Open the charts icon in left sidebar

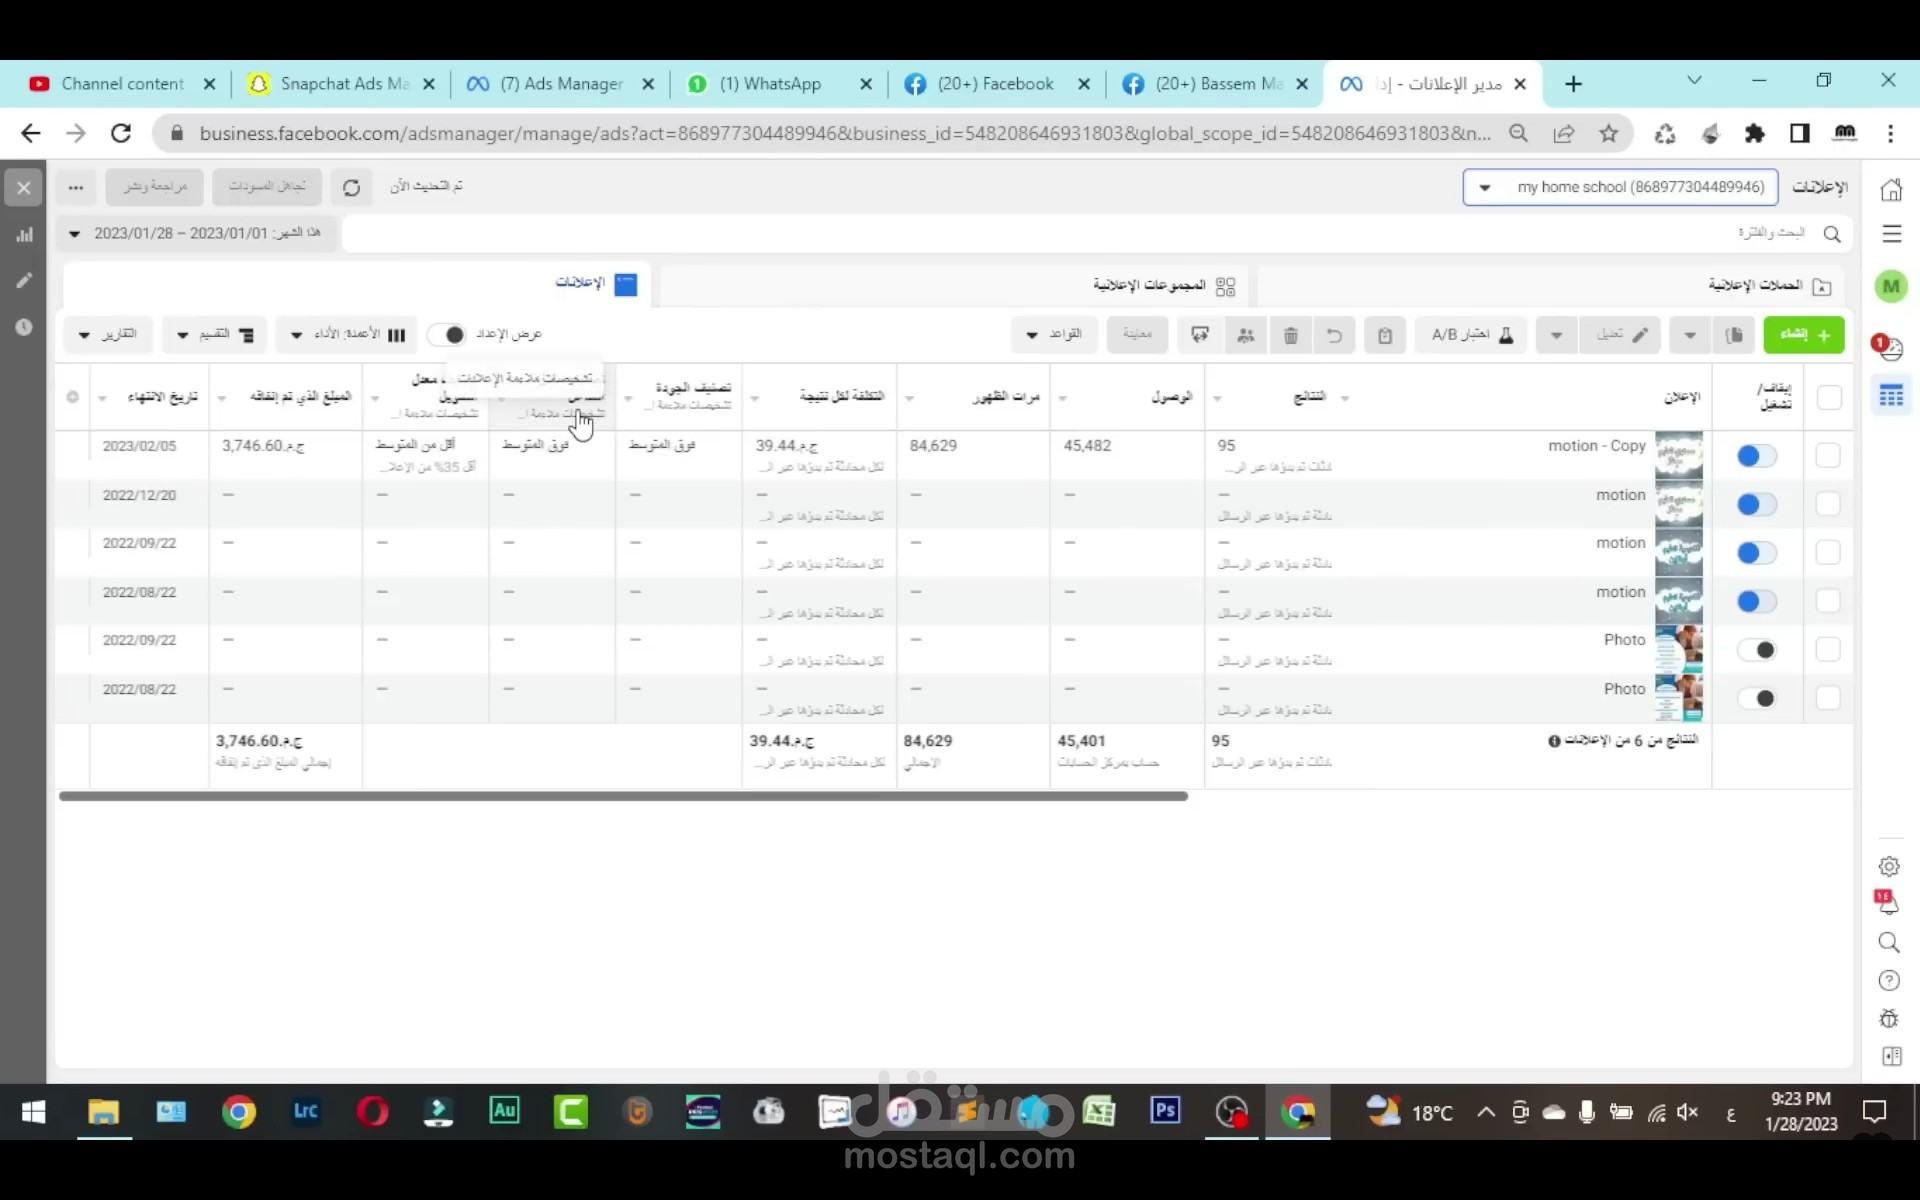pyautogui.click(x=24, y=235)
